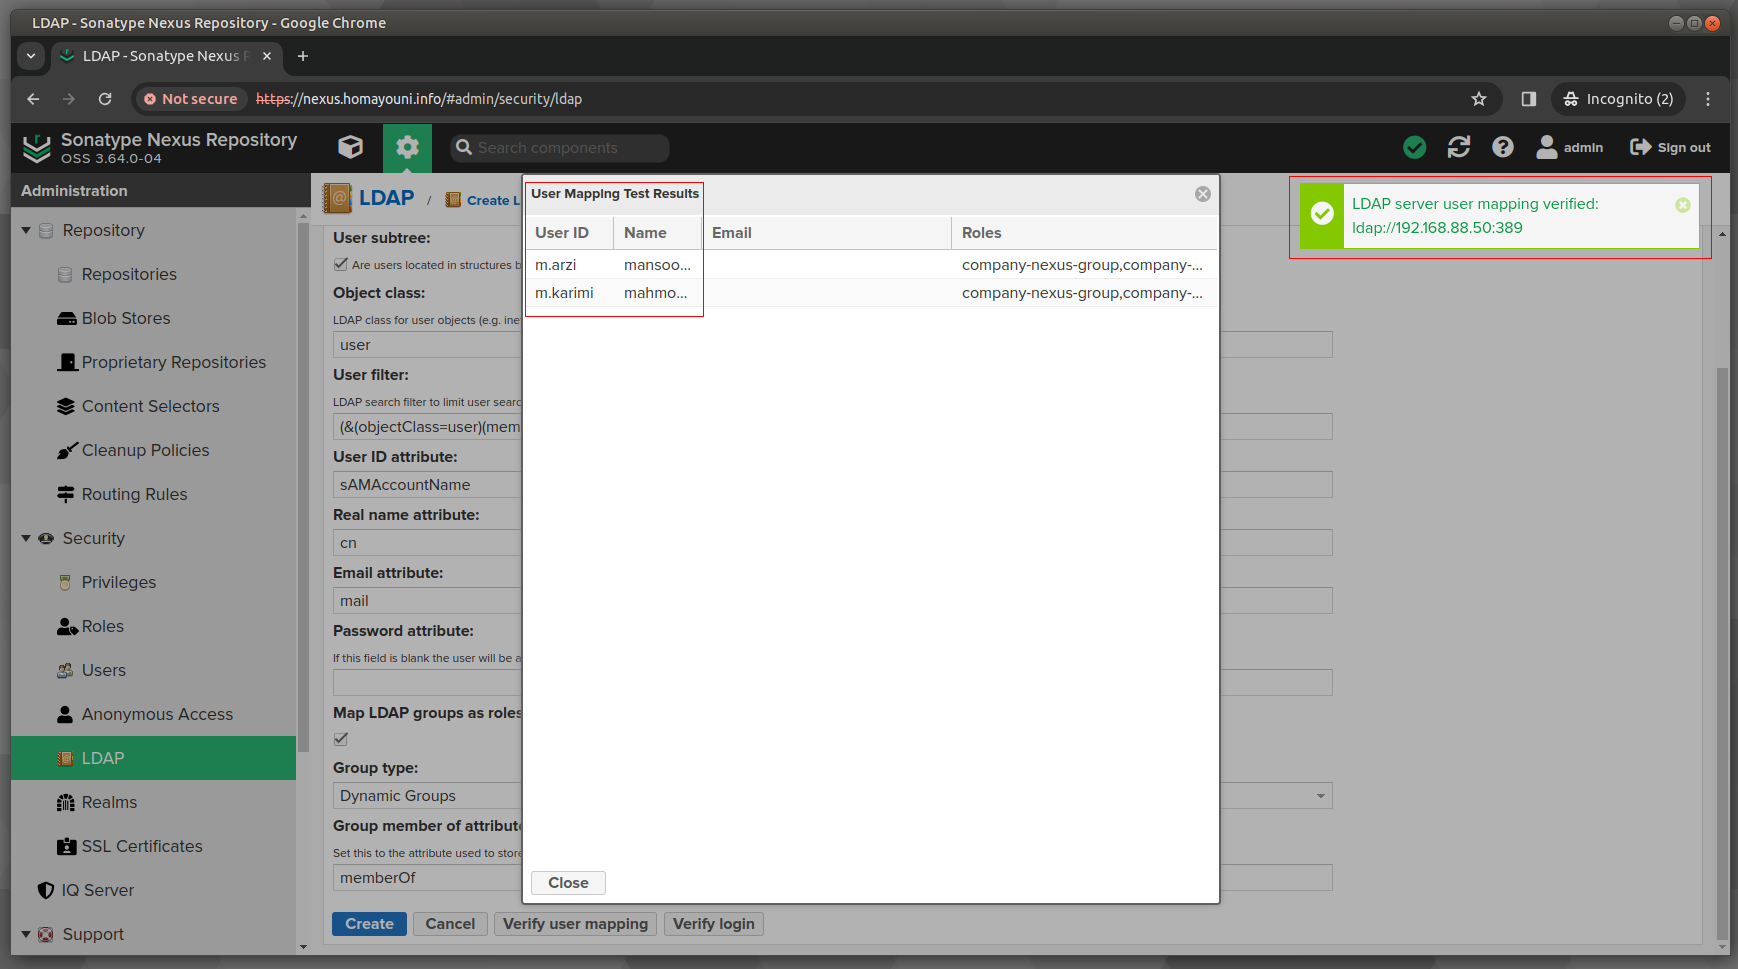Image resolution: width=1738 pixels, height=969 pixels.
Task: Sort by Roles column header
Action: pos(1084,233)
